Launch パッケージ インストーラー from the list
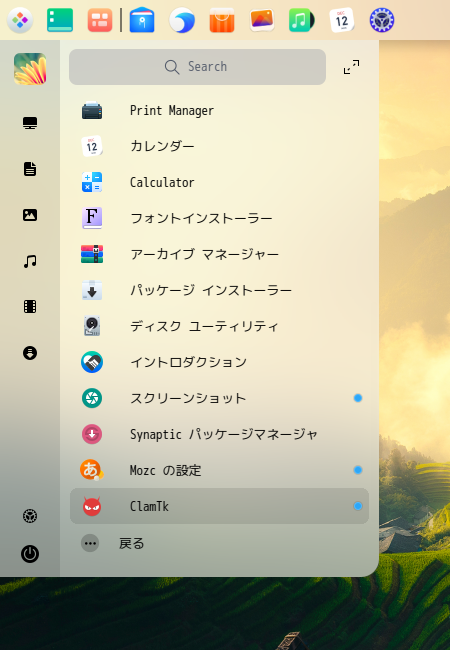This screenshot has width=450, height=650. [219, 290]
